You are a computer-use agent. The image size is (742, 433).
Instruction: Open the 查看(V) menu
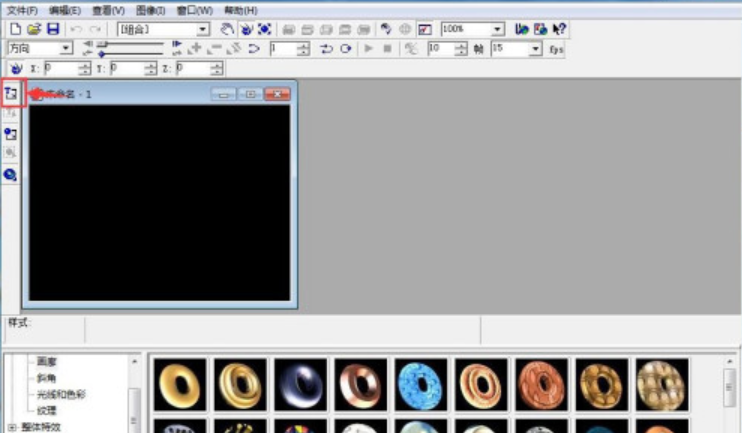pyautogui.click(x=108, y=10)
